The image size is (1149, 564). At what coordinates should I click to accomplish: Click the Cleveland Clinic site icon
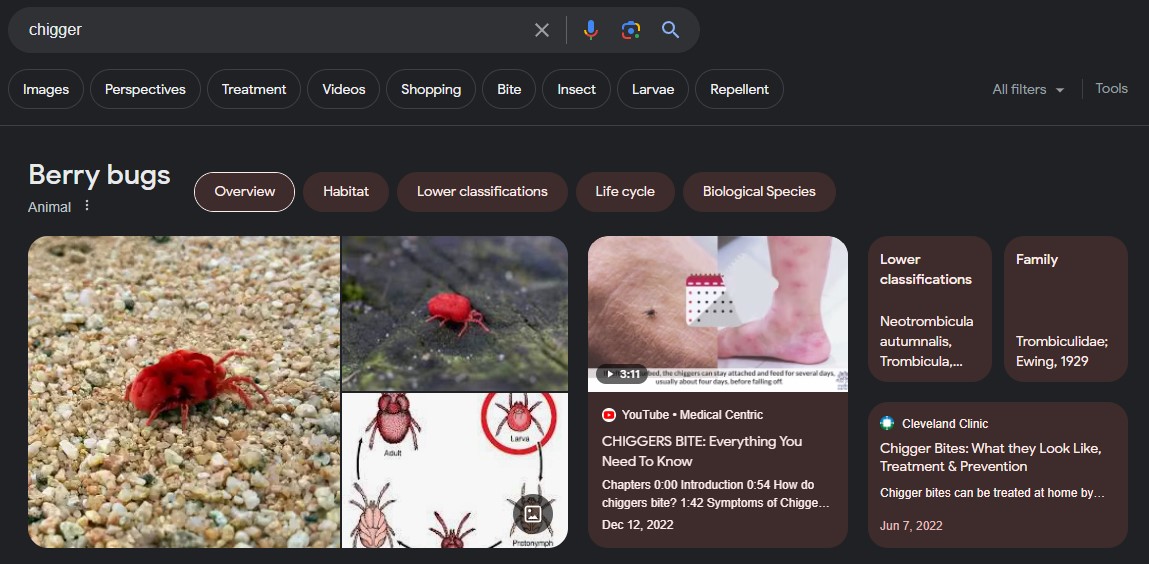[x=887, y=423]
